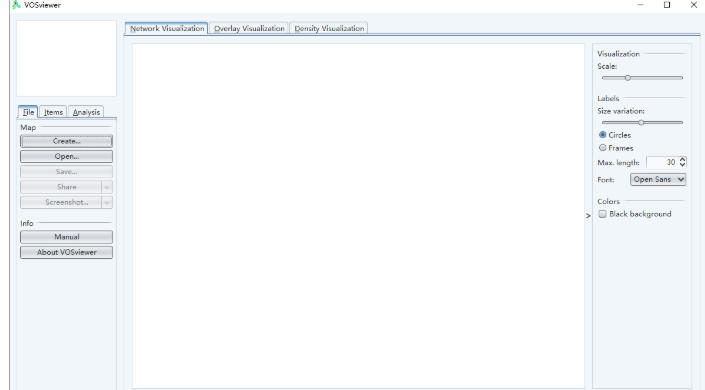This screenshot has width=705, height=390.
Task: Click About VOSviewer button
Action: tap(67, 252)
